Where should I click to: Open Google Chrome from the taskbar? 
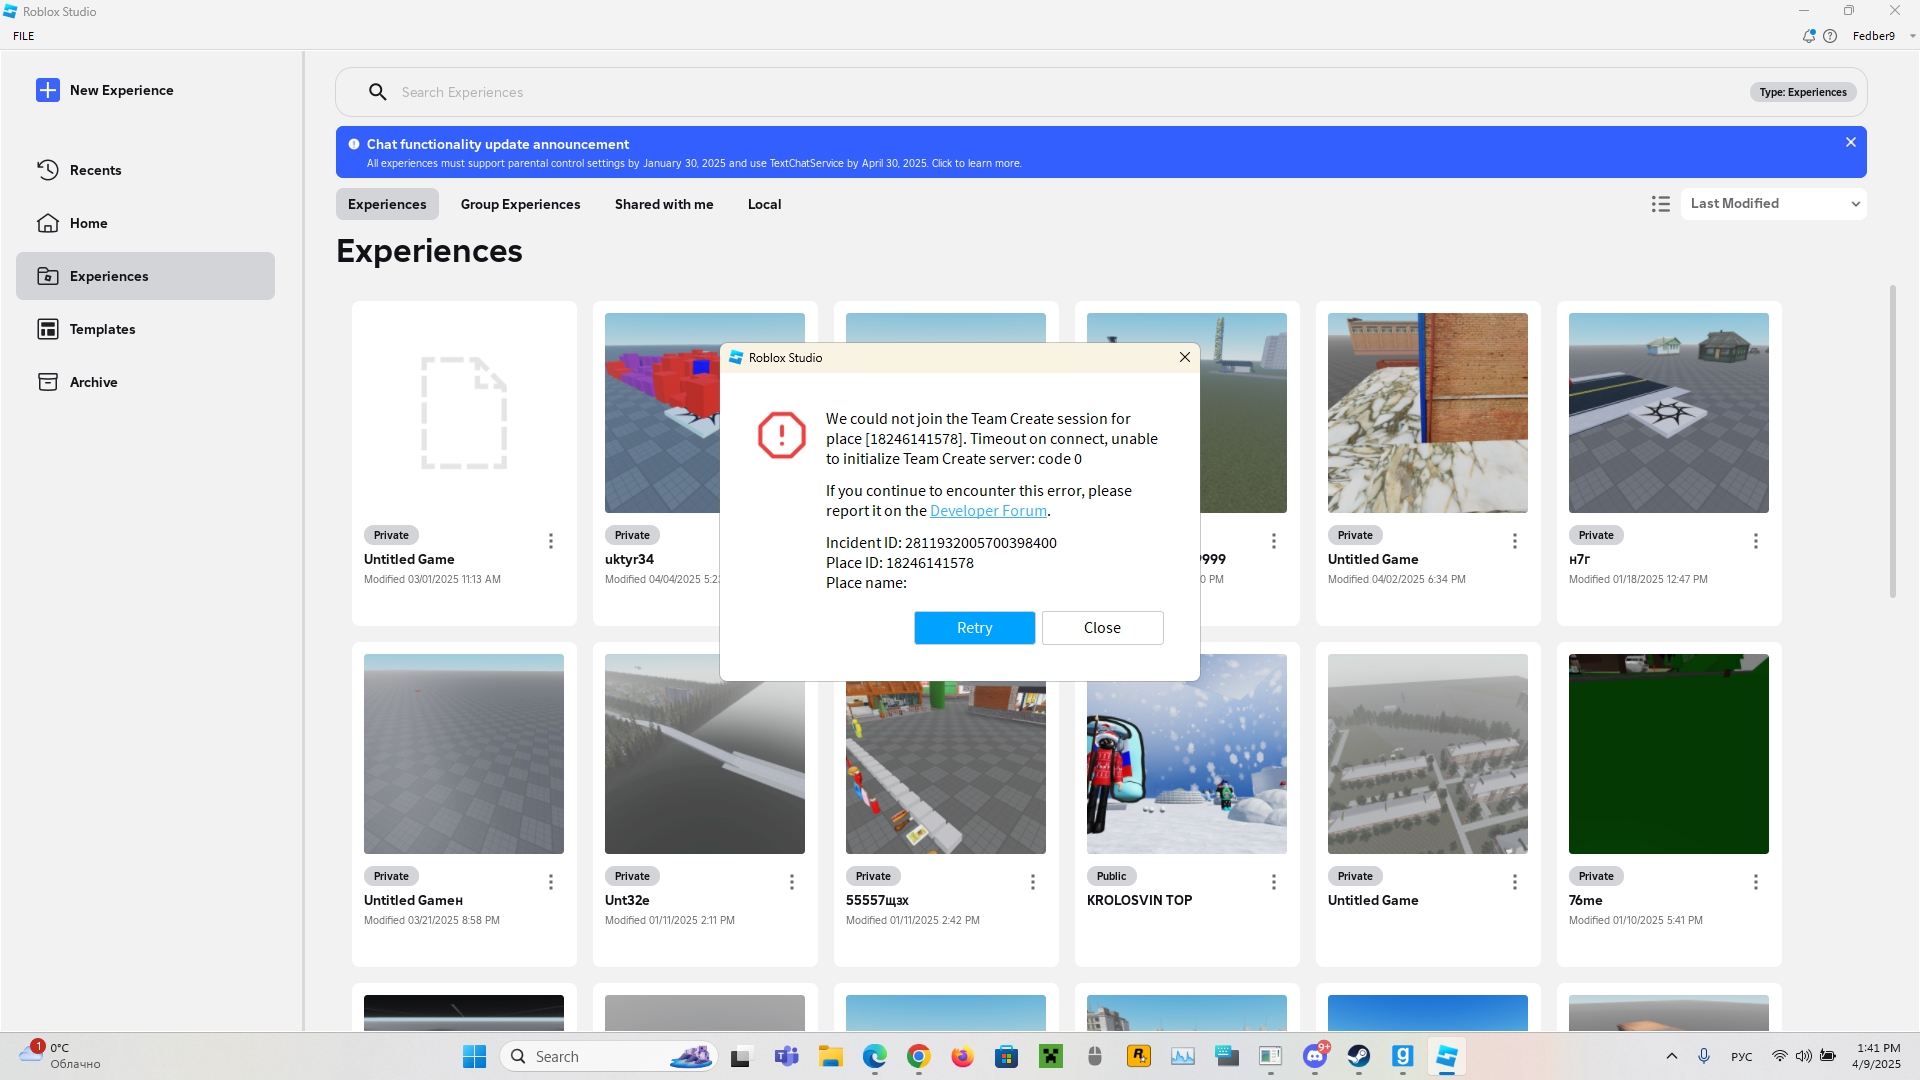[919, 1056]
